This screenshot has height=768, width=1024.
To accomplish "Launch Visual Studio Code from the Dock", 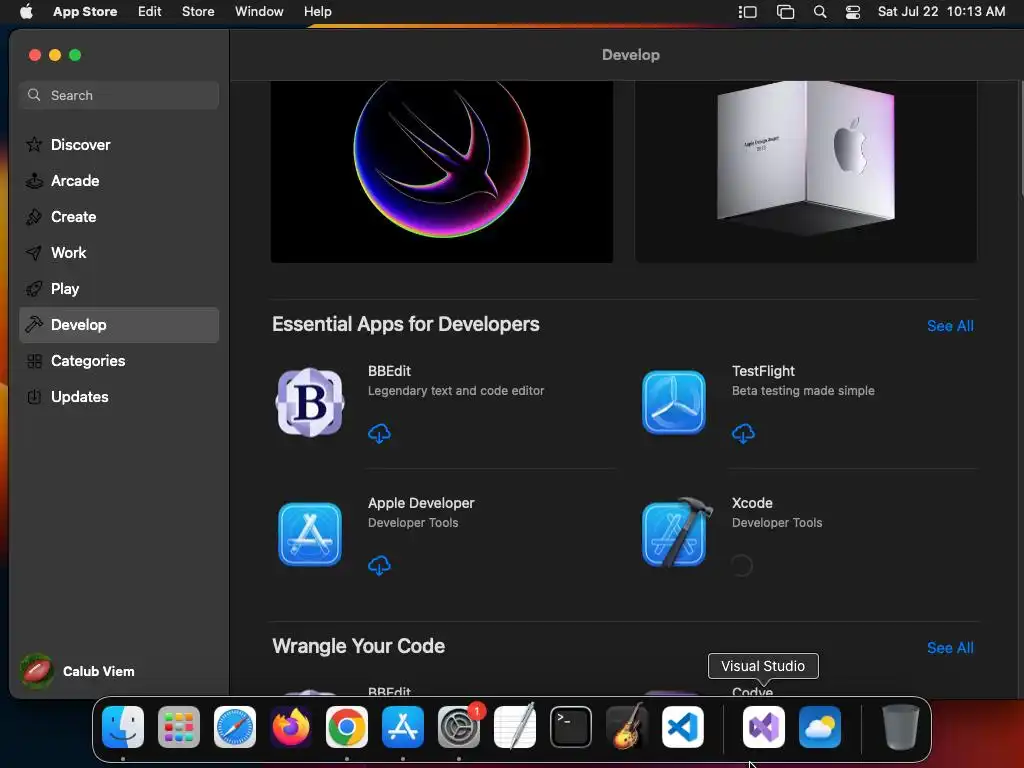I will [x=683, y=727].
